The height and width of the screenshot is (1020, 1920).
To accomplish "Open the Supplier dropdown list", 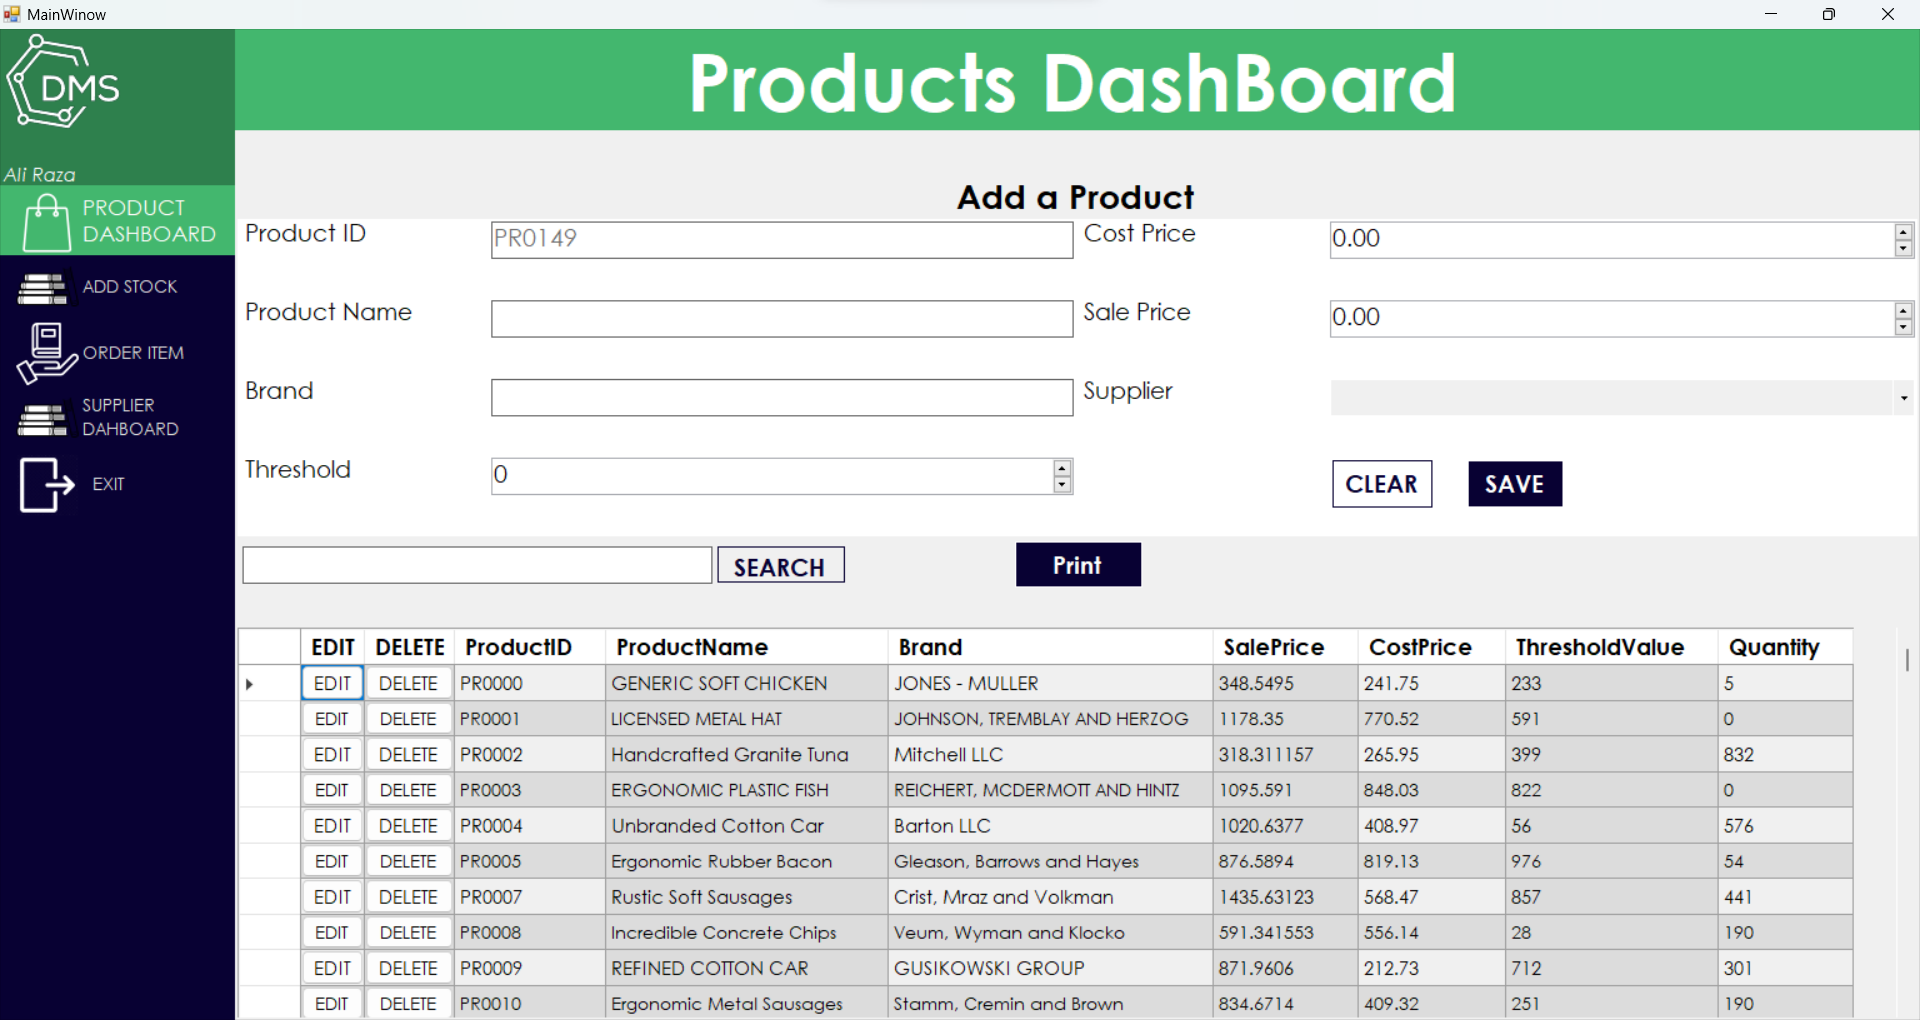I will coord(1903,398).
